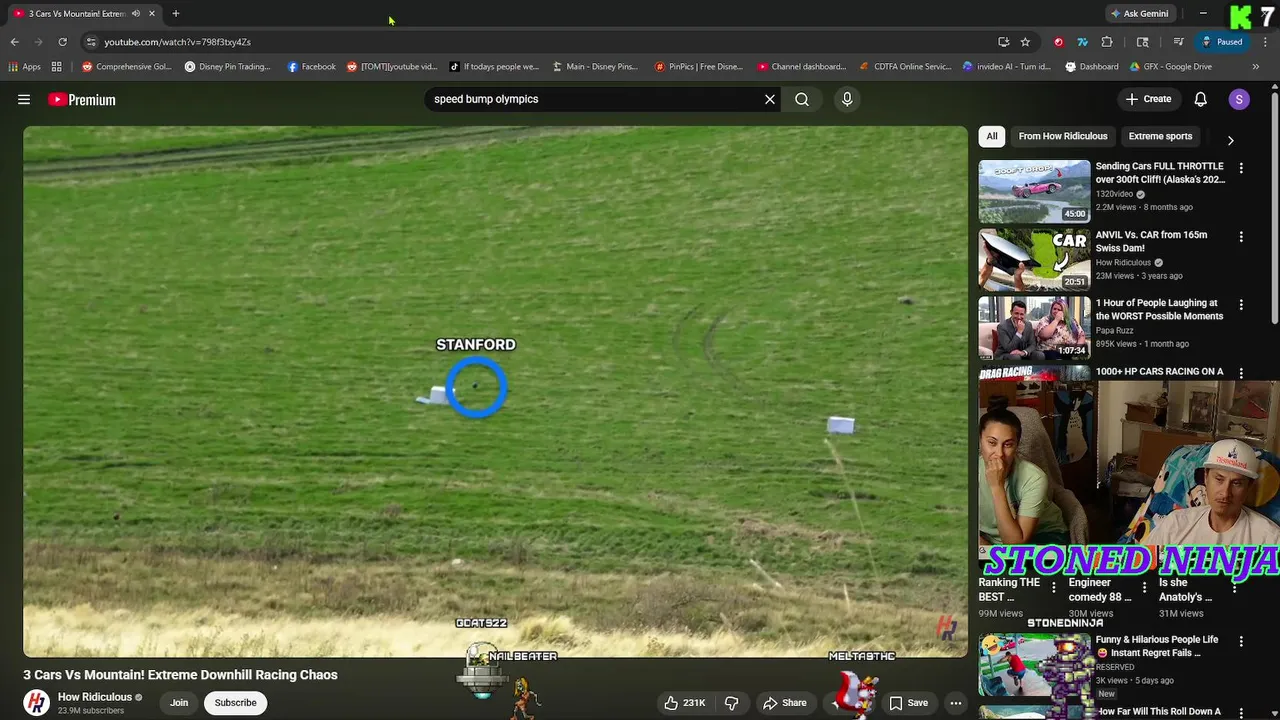Open the tab groups grid icon
This screenshot has width=1280, height=720.
(57, 67)
